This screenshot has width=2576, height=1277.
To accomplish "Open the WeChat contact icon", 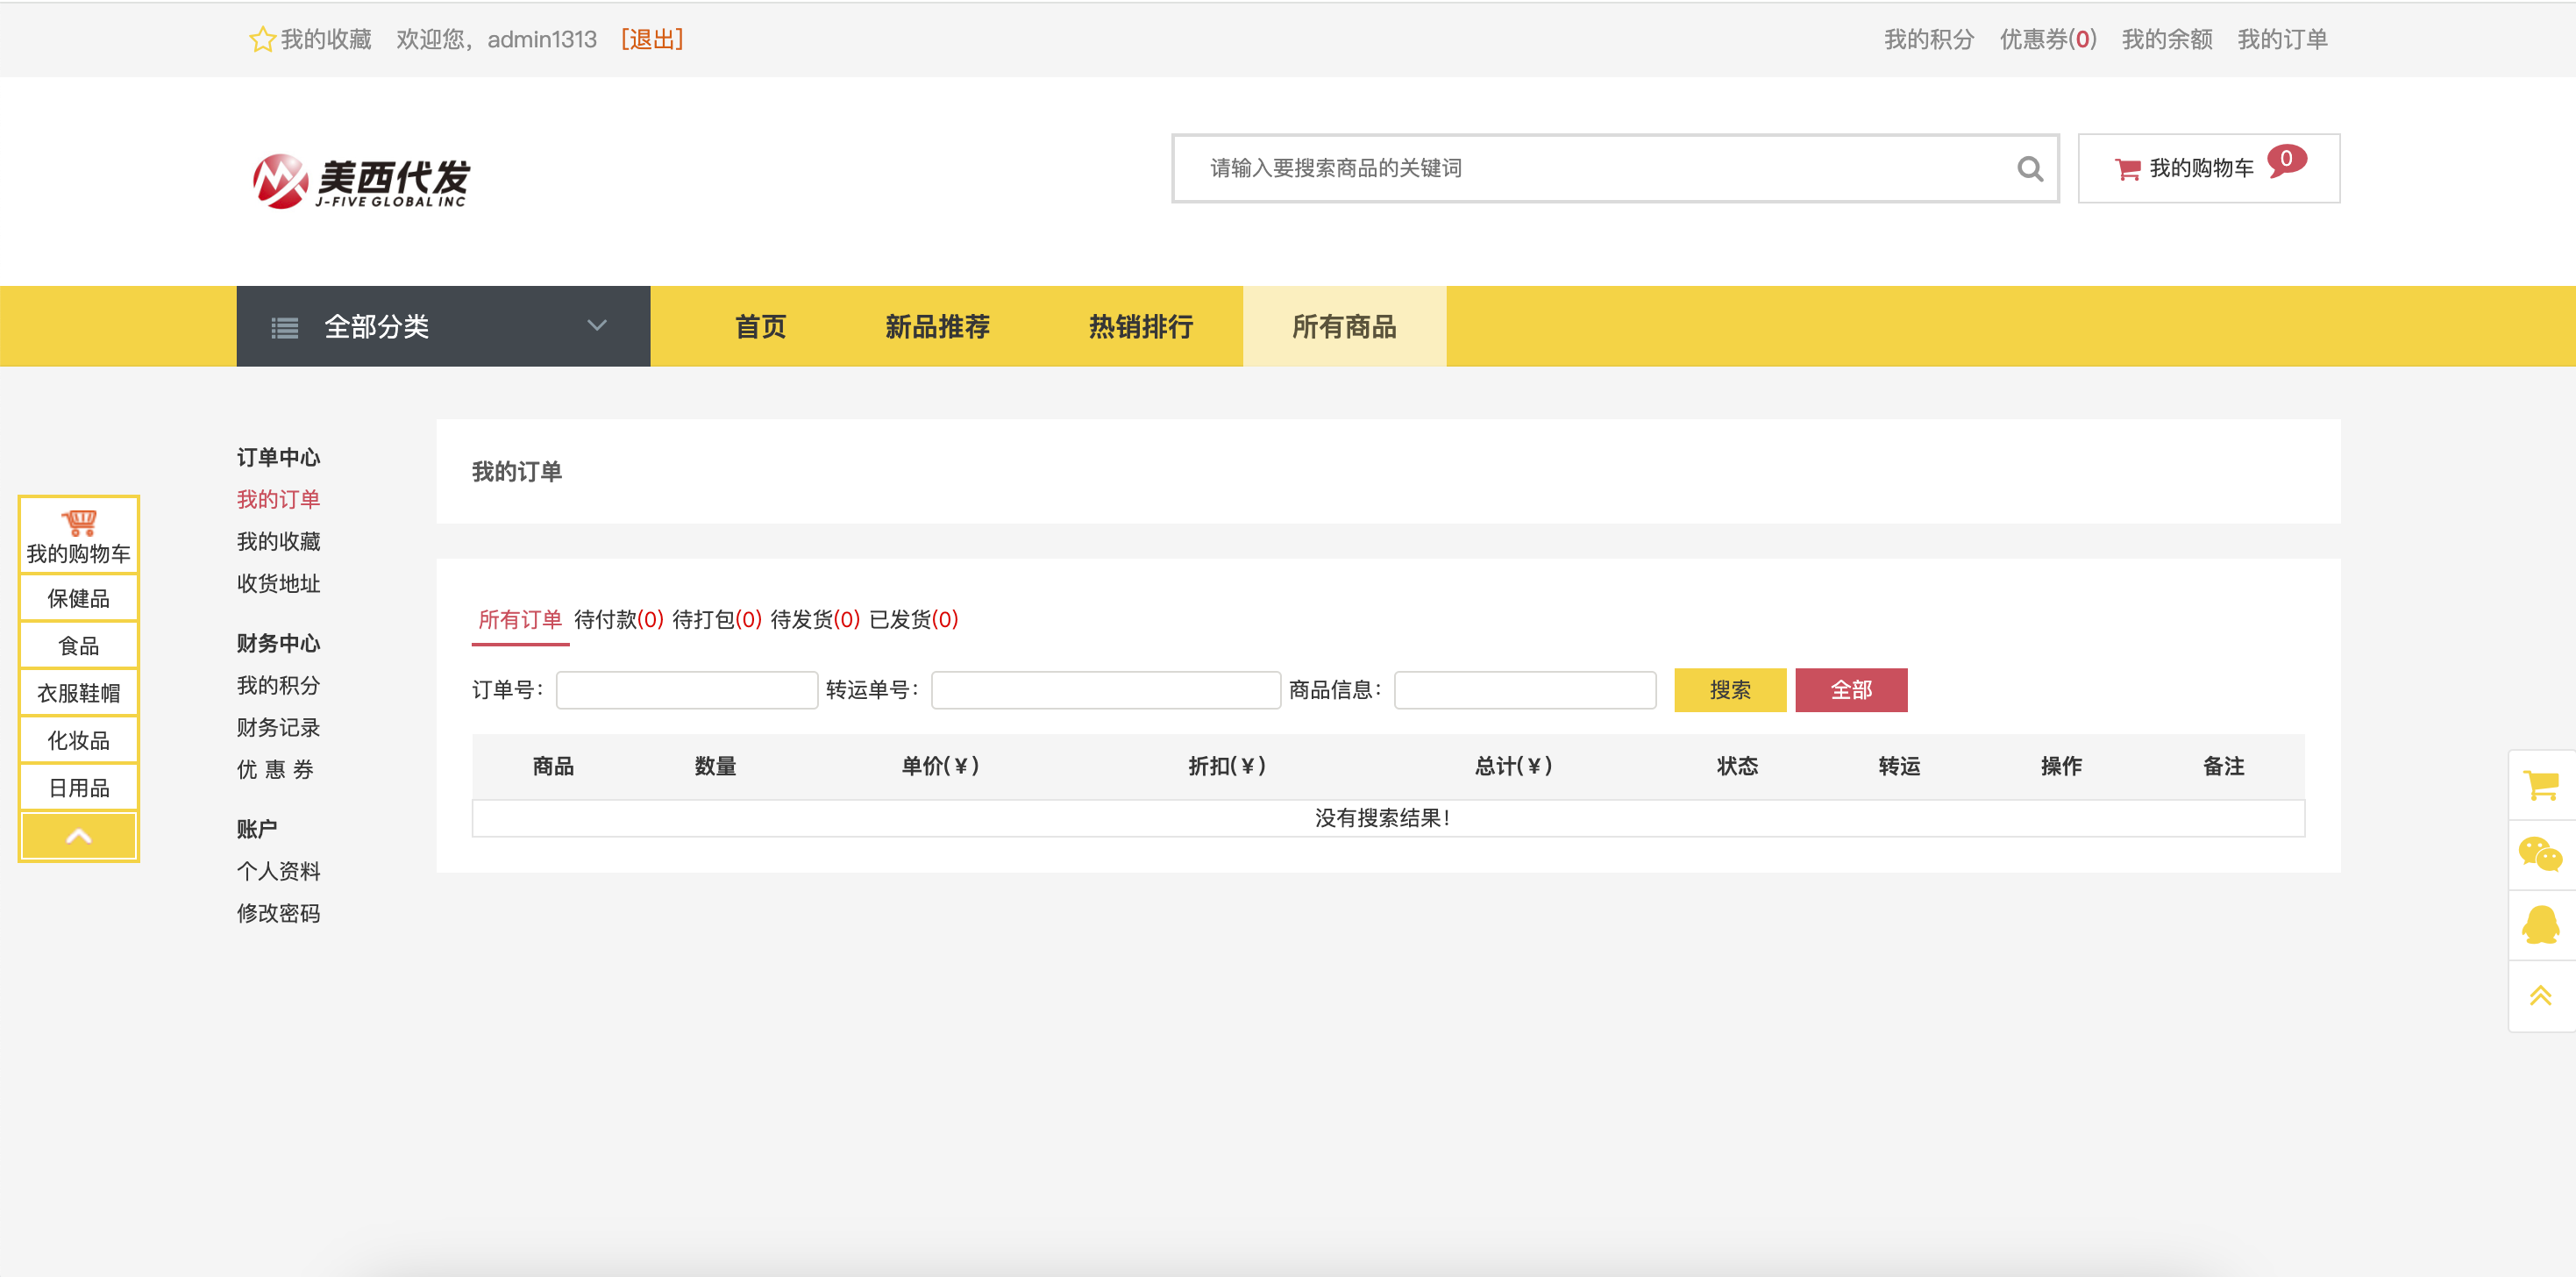I will click(x=2541, y=855).
